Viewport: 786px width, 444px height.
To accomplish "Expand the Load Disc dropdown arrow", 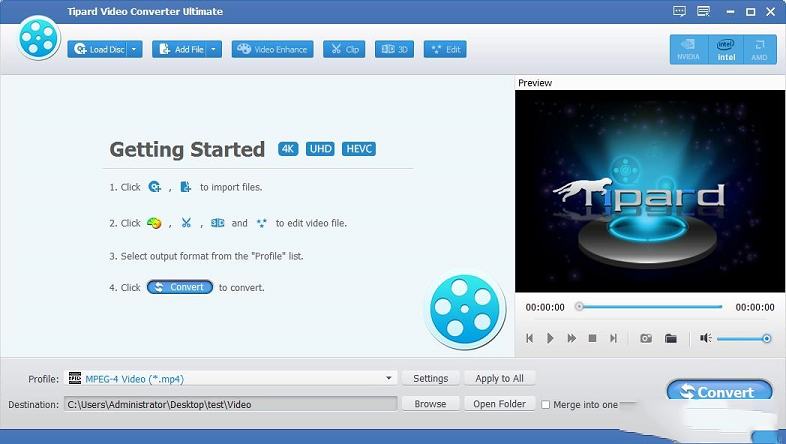I will [x=135, y=49].
